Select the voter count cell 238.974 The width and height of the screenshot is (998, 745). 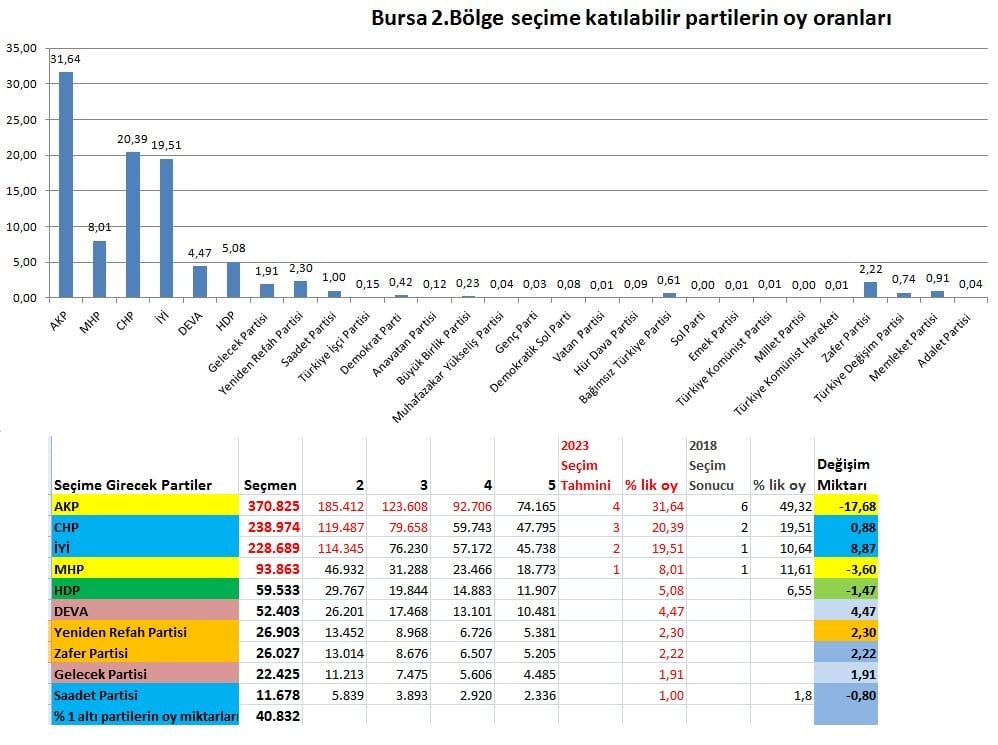pyautogui.click(x=271, y=527)
